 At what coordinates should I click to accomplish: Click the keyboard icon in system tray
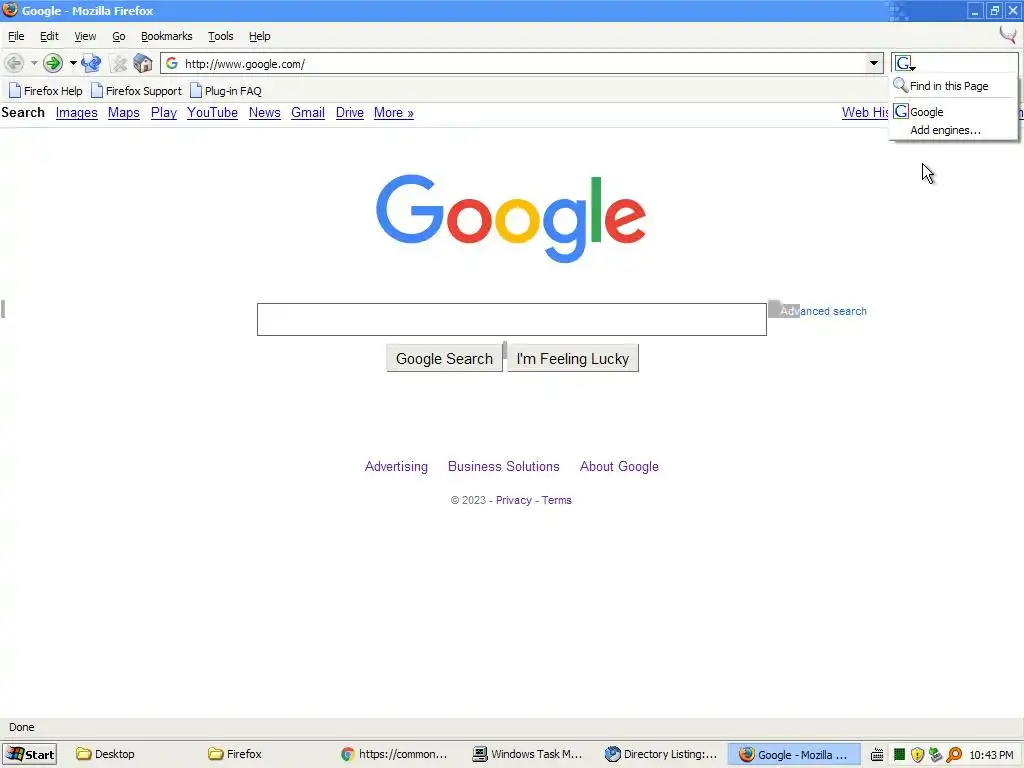click(x=877, y=755)
